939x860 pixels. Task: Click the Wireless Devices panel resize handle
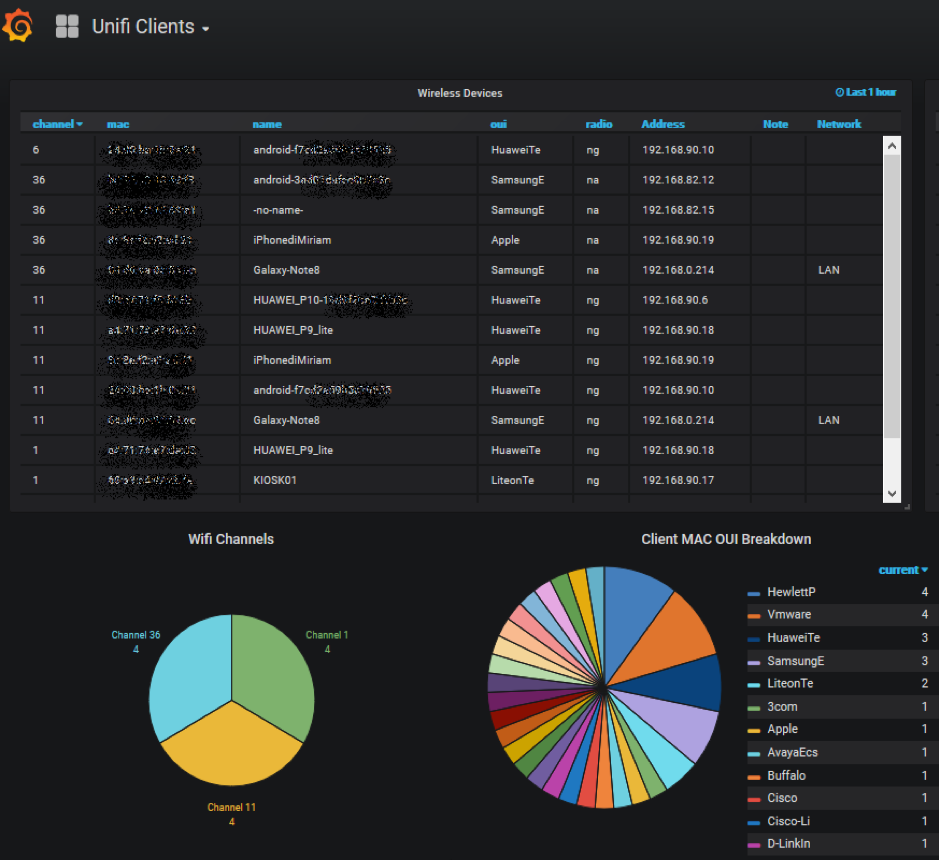pos(907,507)
